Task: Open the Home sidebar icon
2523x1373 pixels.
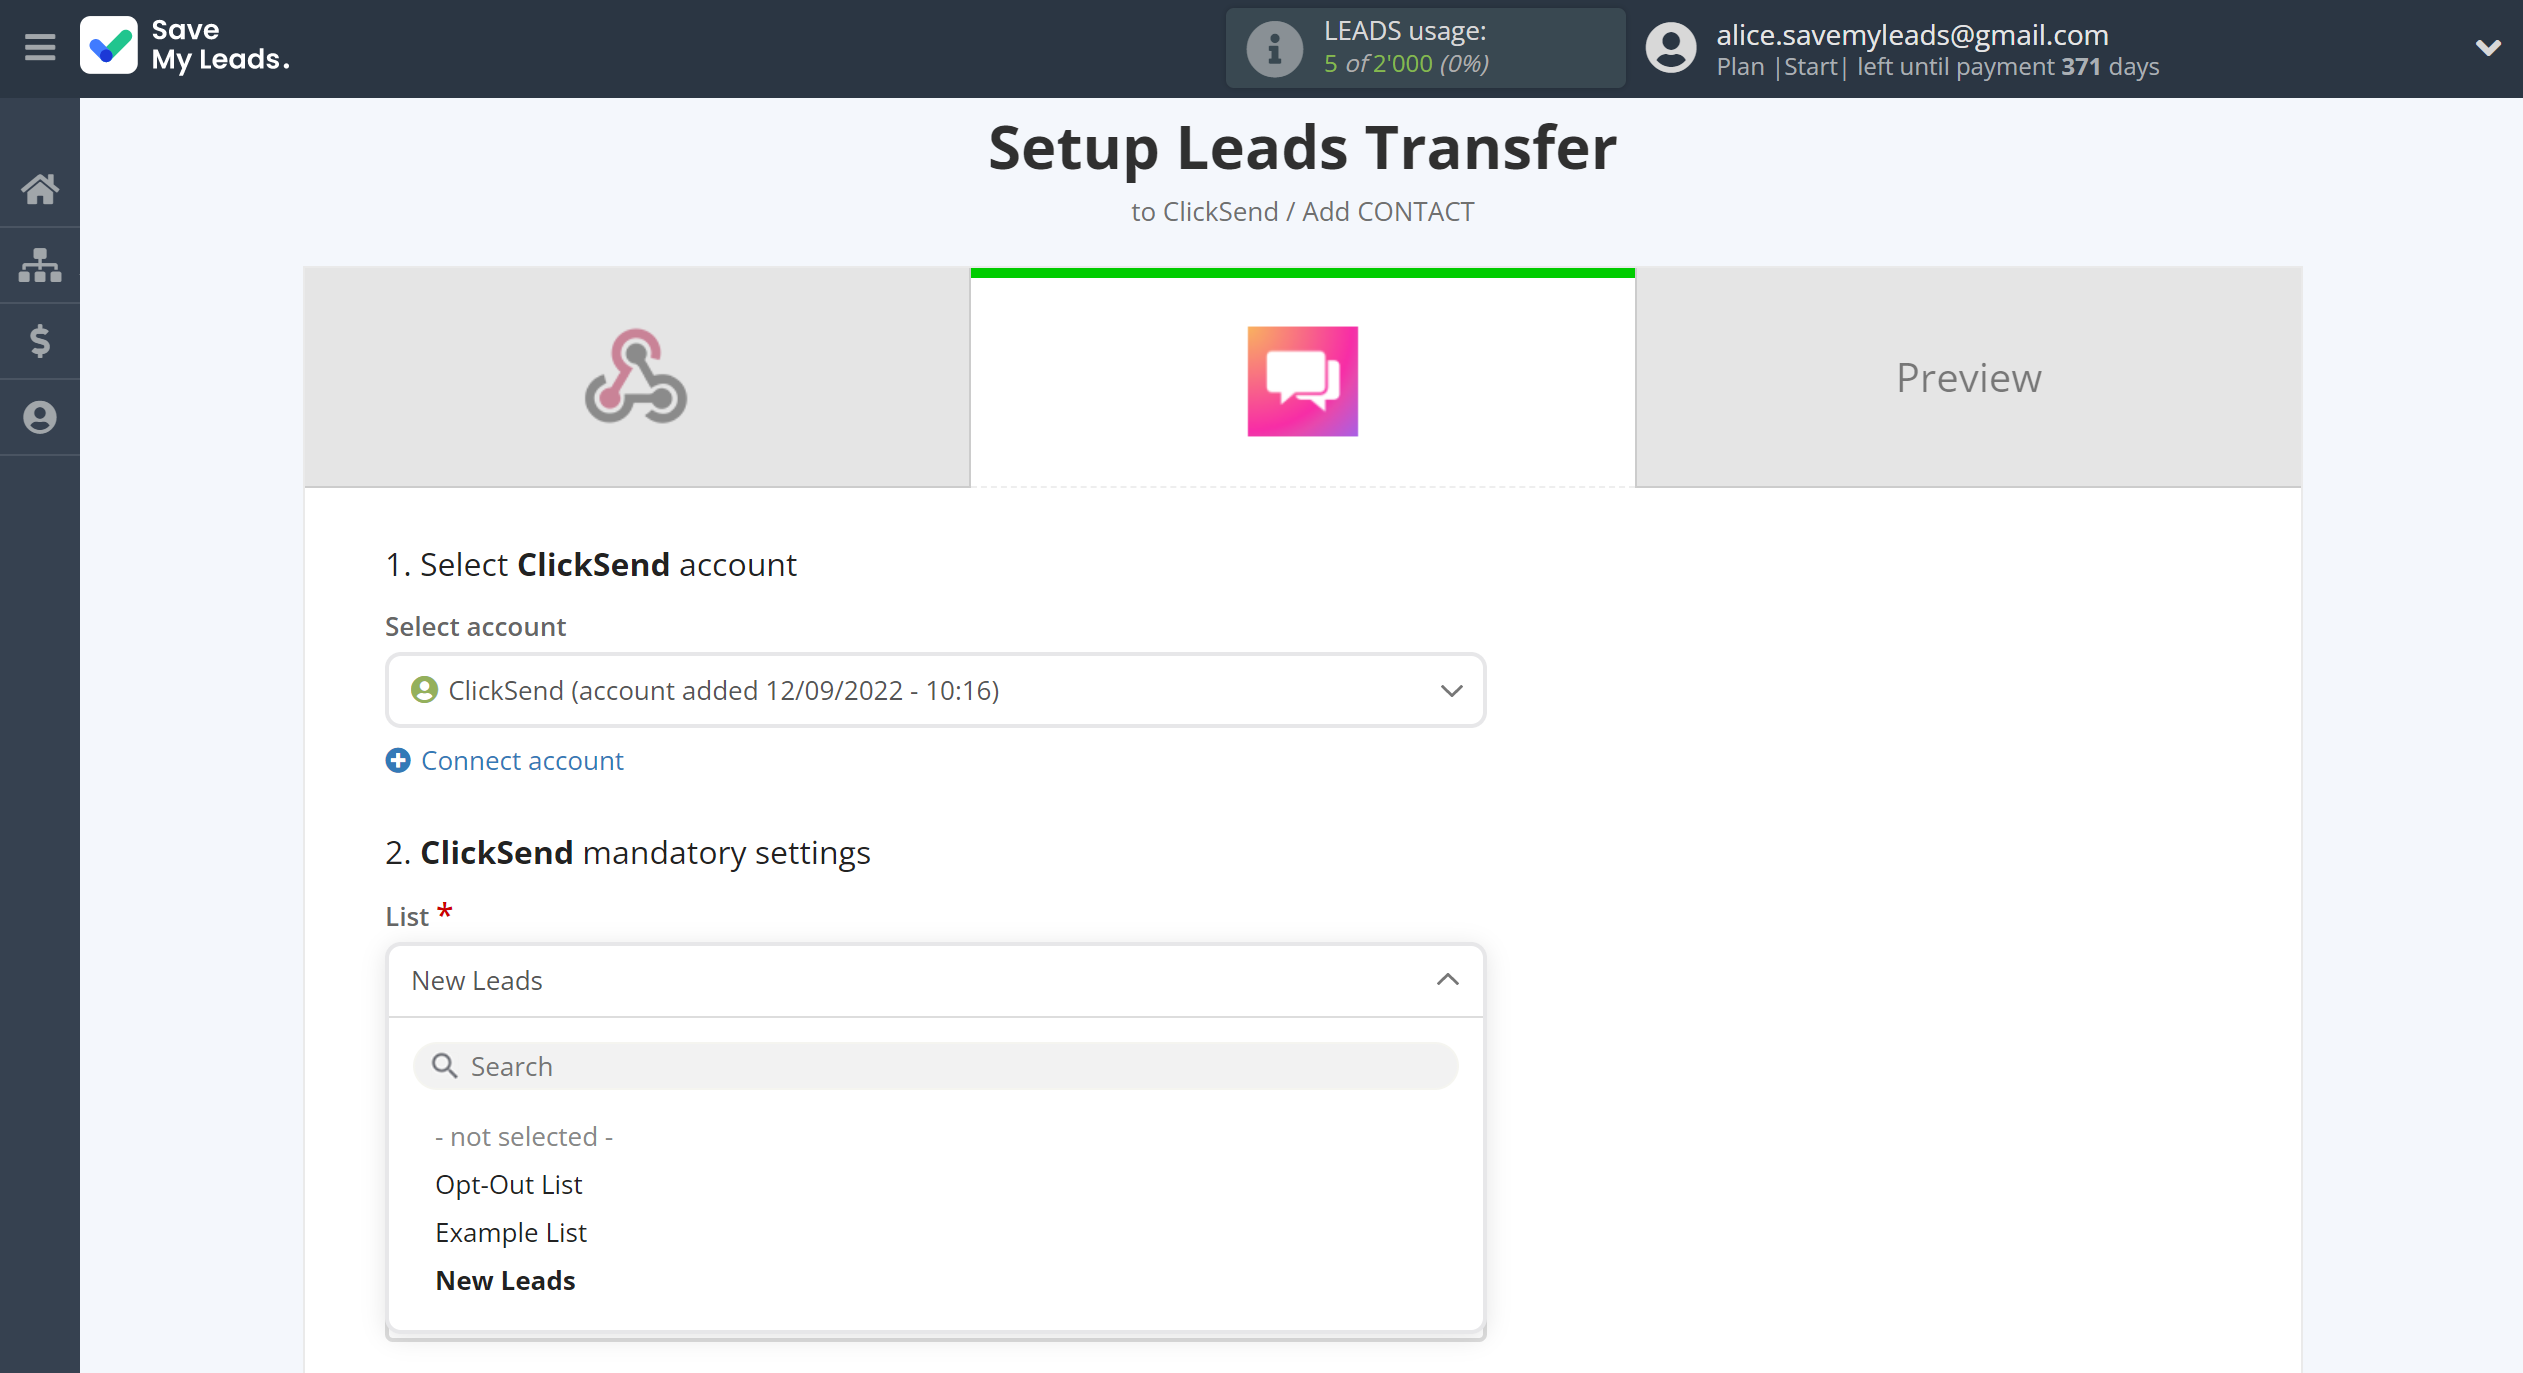Action: 40,189
